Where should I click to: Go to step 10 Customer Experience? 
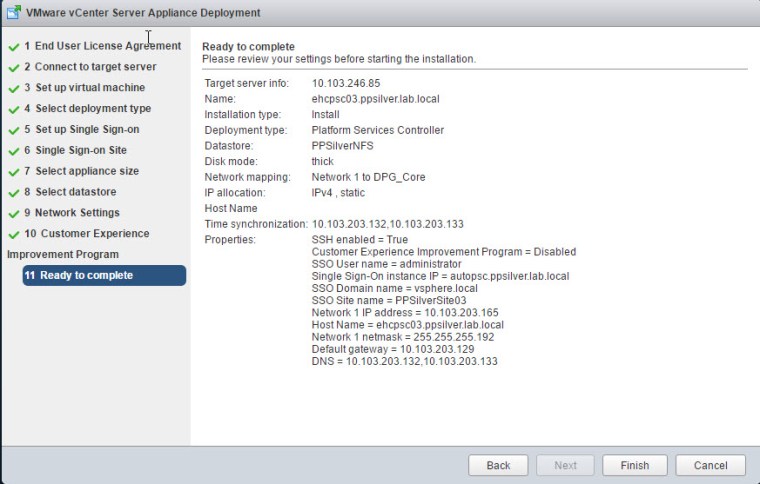pyautogui.click(x=87, y=233)
